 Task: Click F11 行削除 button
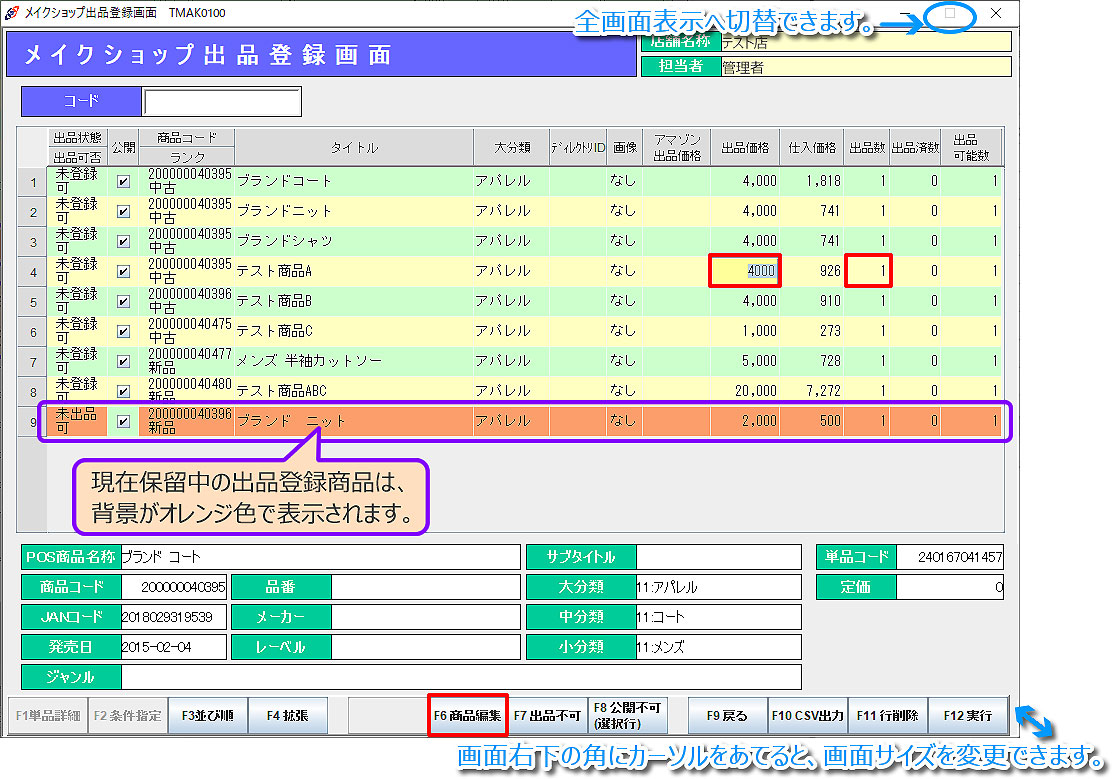pos(887,716)
